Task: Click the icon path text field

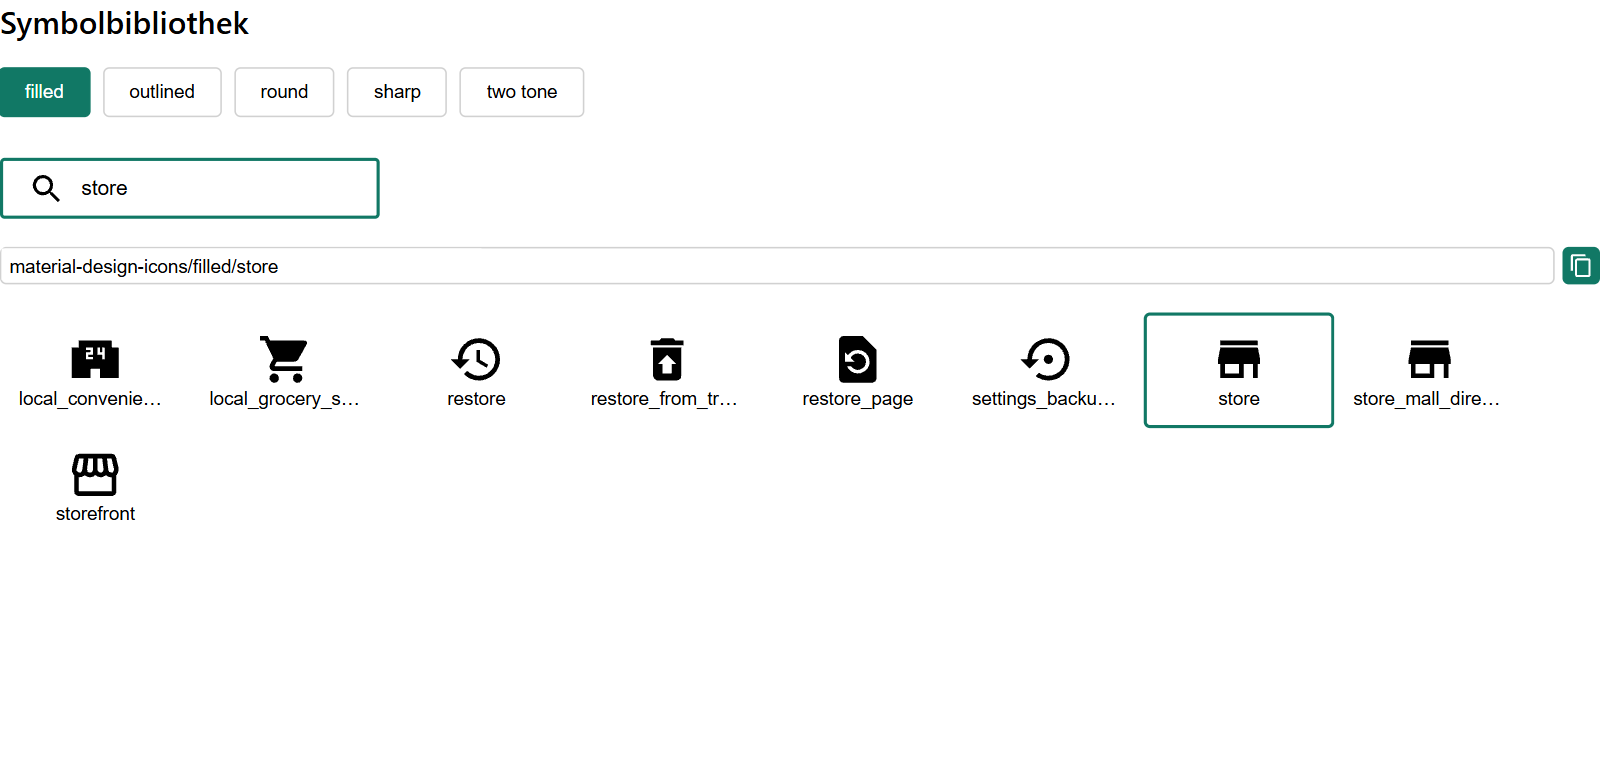Action: pos(777,266)
